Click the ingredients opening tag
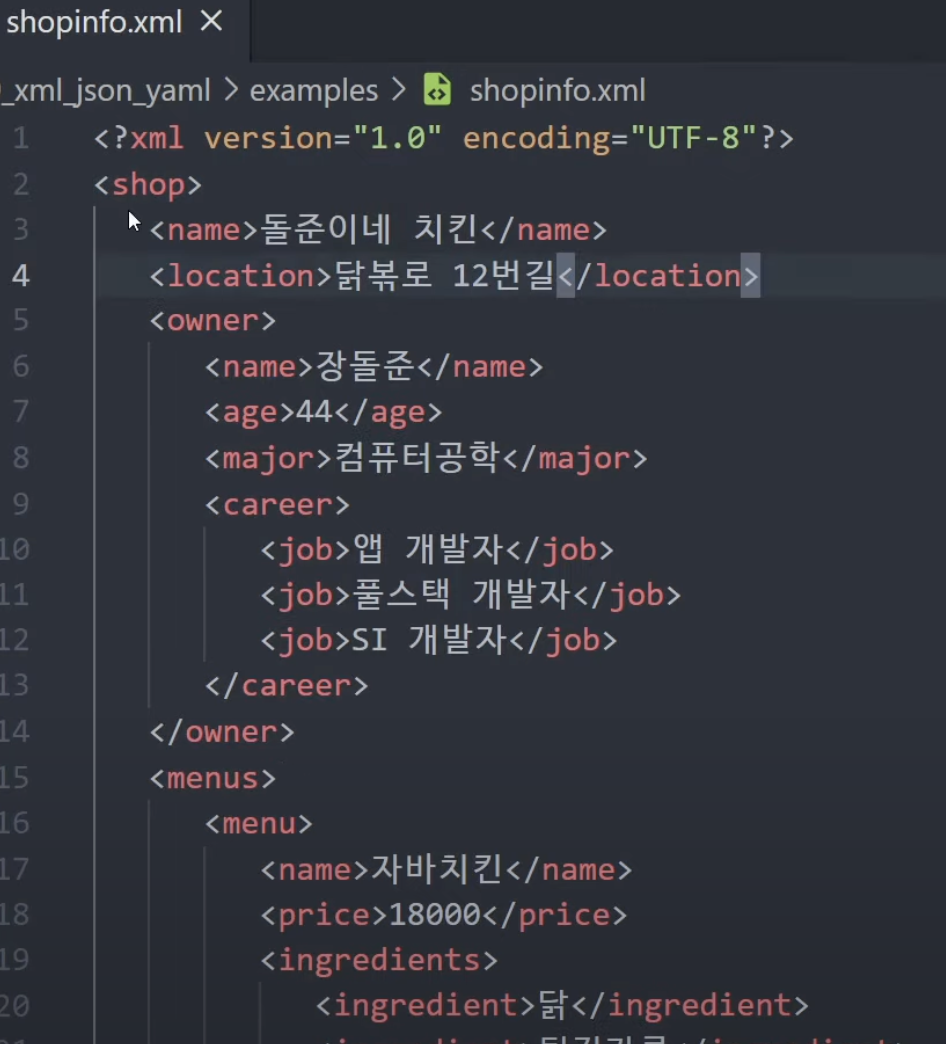 click(382, 959)
